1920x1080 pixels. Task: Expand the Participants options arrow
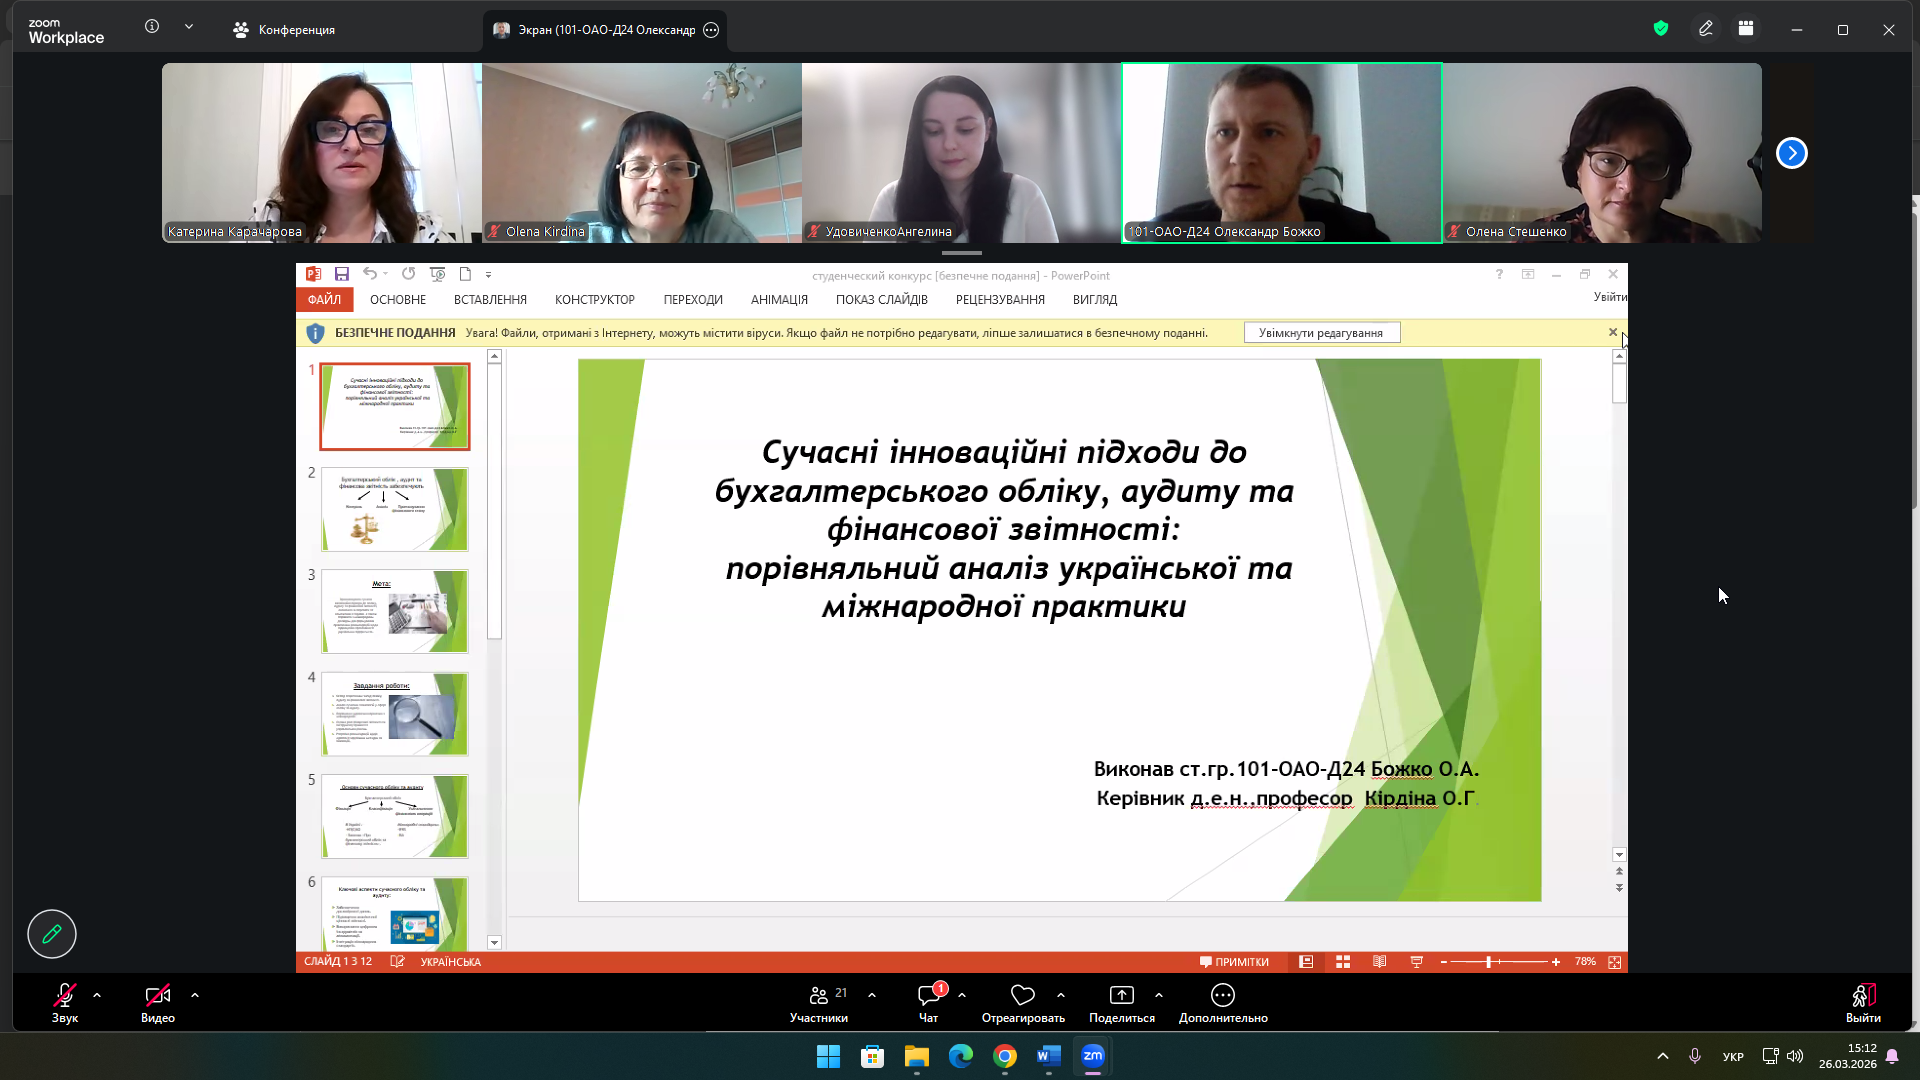coord(872,995)
